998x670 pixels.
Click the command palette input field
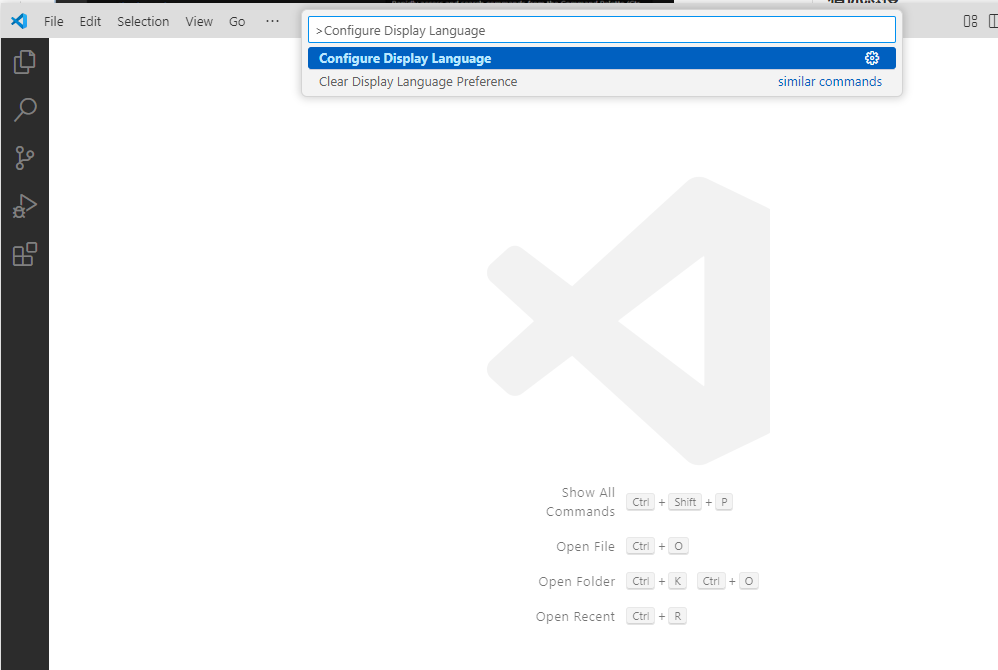point(601,30)
